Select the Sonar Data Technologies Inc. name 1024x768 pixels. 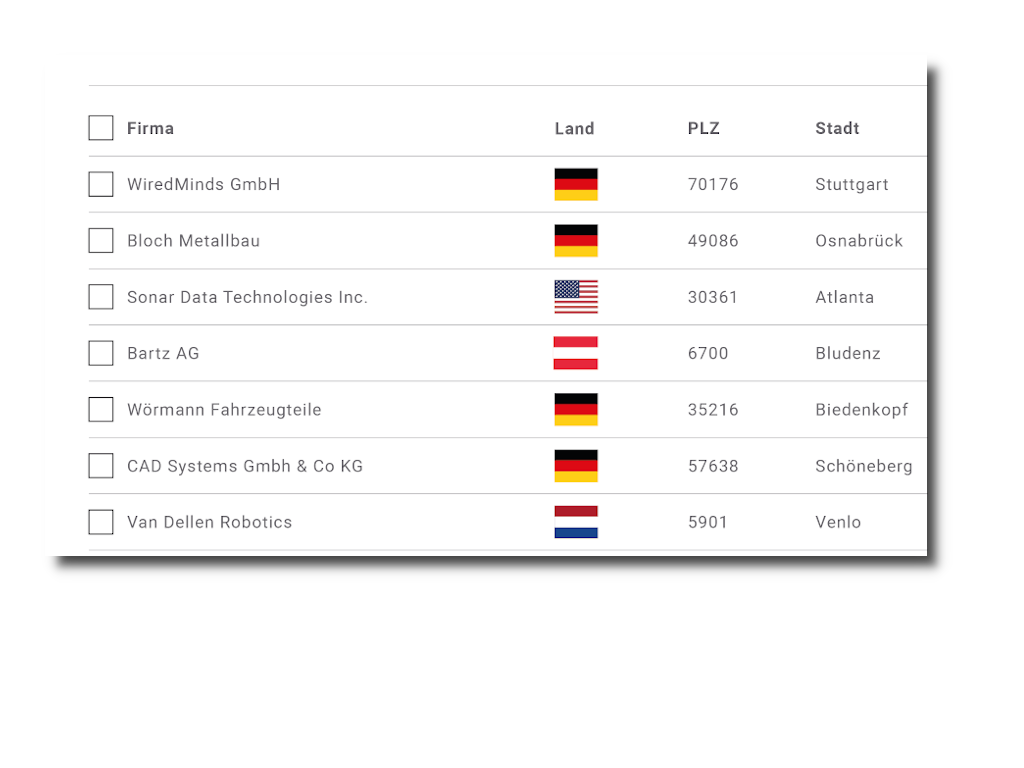click(248, 297)
